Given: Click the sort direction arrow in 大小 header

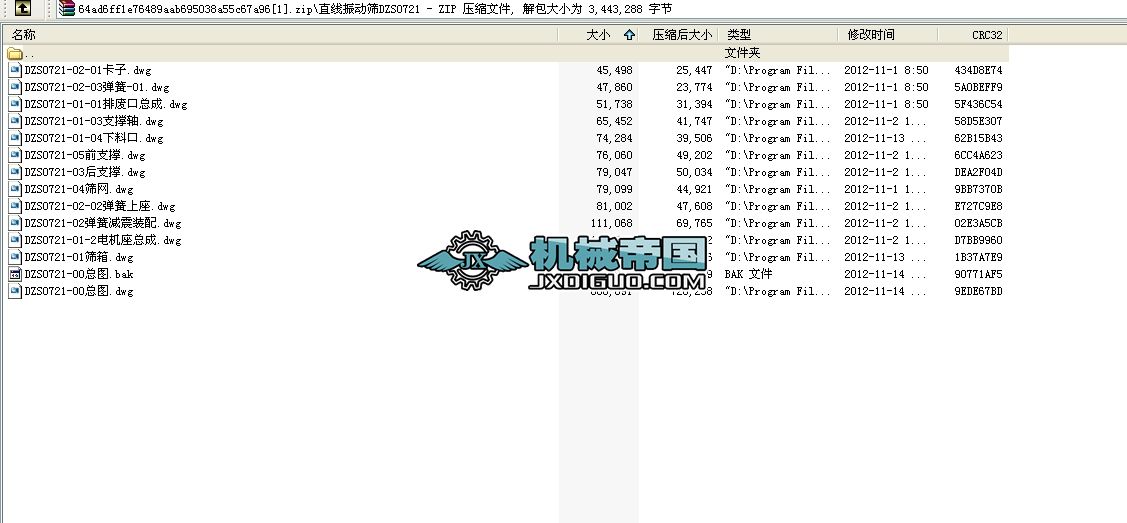Looking at the screenshot, I should (x=630, y=34).
